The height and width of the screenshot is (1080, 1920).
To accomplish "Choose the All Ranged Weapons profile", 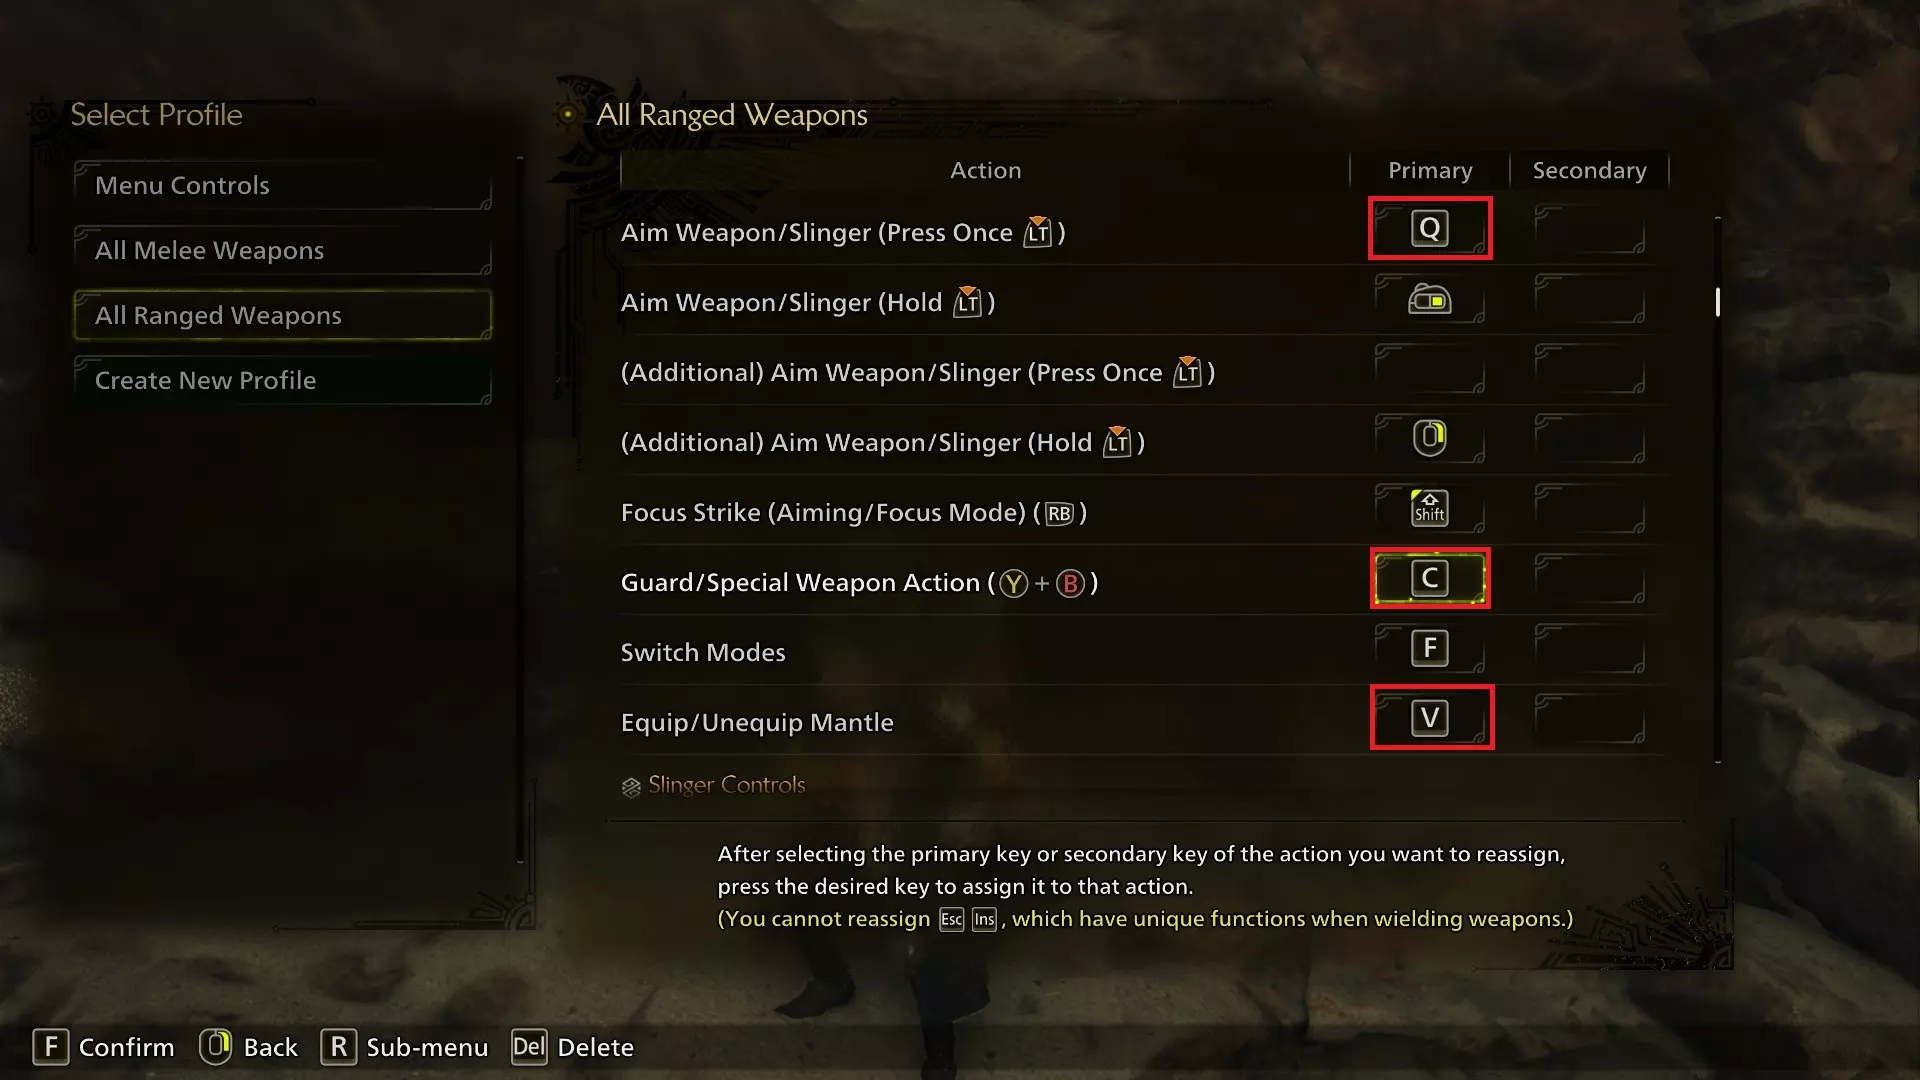I will pyautogui.click(x=283, y=315).
